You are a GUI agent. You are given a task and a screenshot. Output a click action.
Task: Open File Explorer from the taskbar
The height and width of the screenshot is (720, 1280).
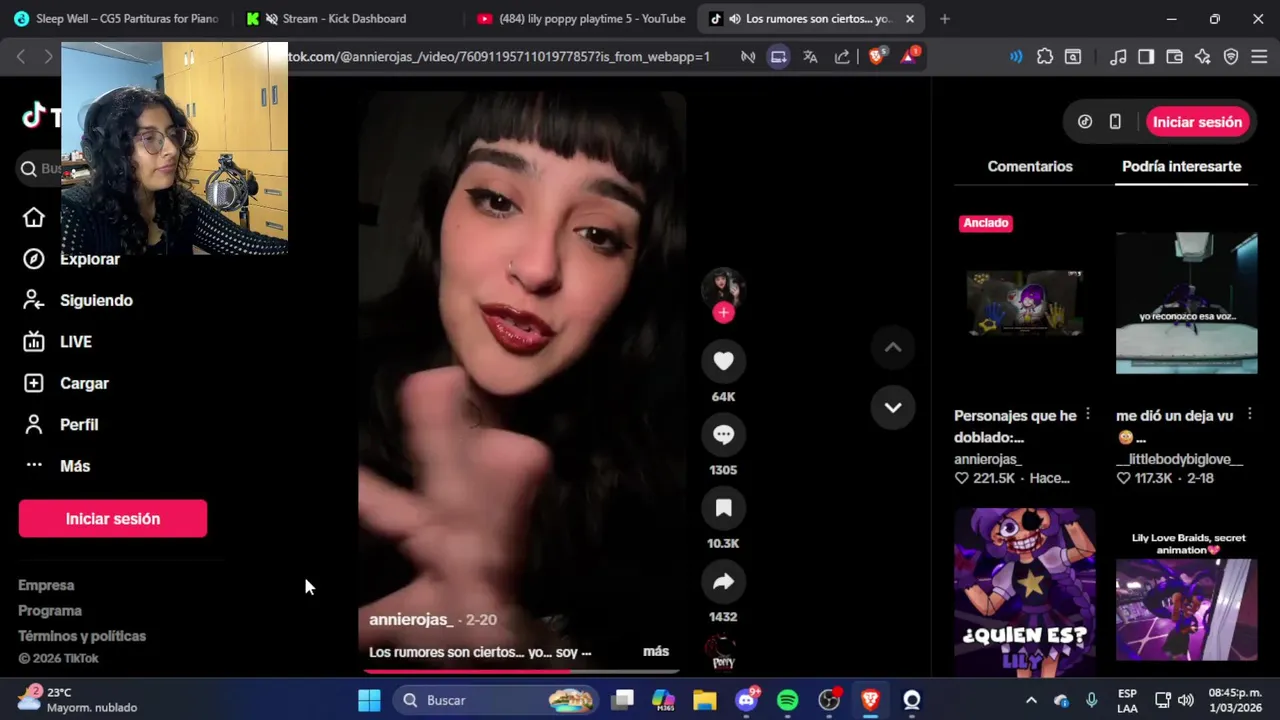(x=705, y=700)
